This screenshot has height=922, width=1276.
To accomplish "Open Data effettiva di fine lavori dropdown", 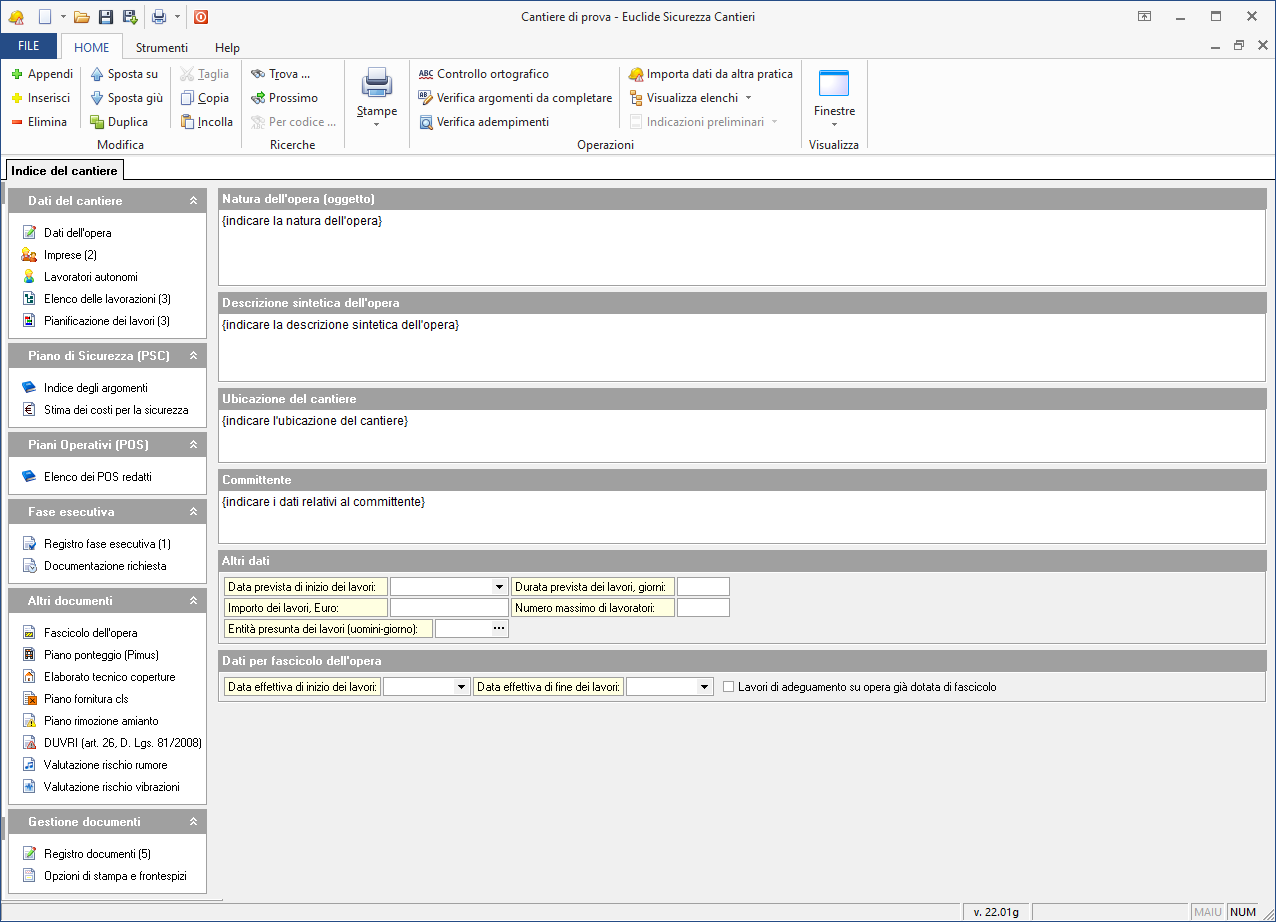I will pyautogui.click(x=704, y=687).
